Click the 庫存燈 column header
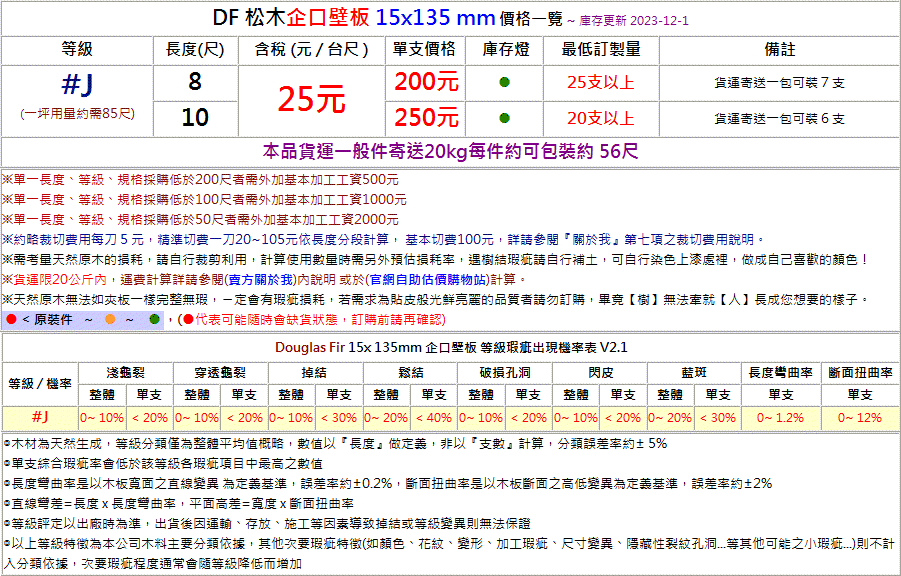The width and height of the screenshot is (901, 576). click(505, 49)
